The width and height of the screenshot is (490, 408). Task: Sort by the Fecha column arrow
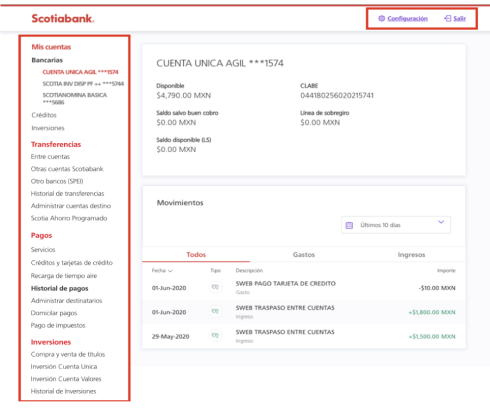coord(170,271)
